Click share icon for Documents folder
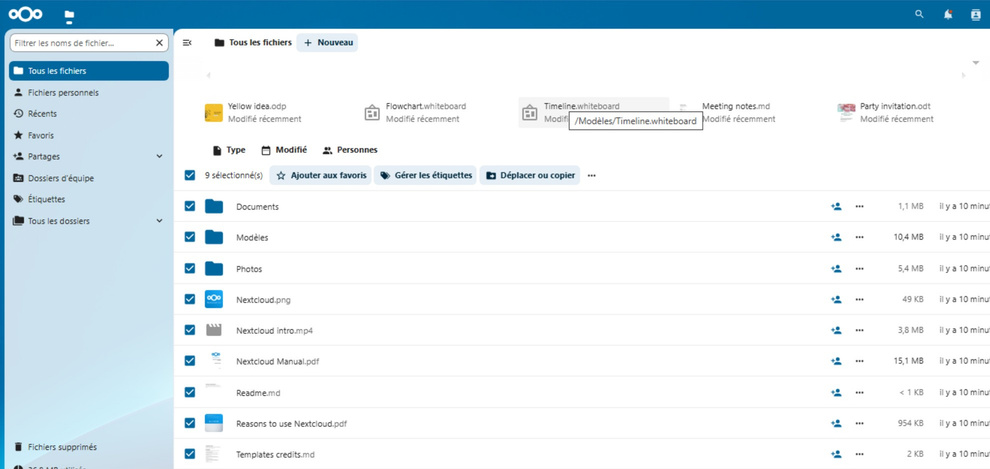Image resolution: width=990 pixels, height=469 pixels. click(837, 206)
